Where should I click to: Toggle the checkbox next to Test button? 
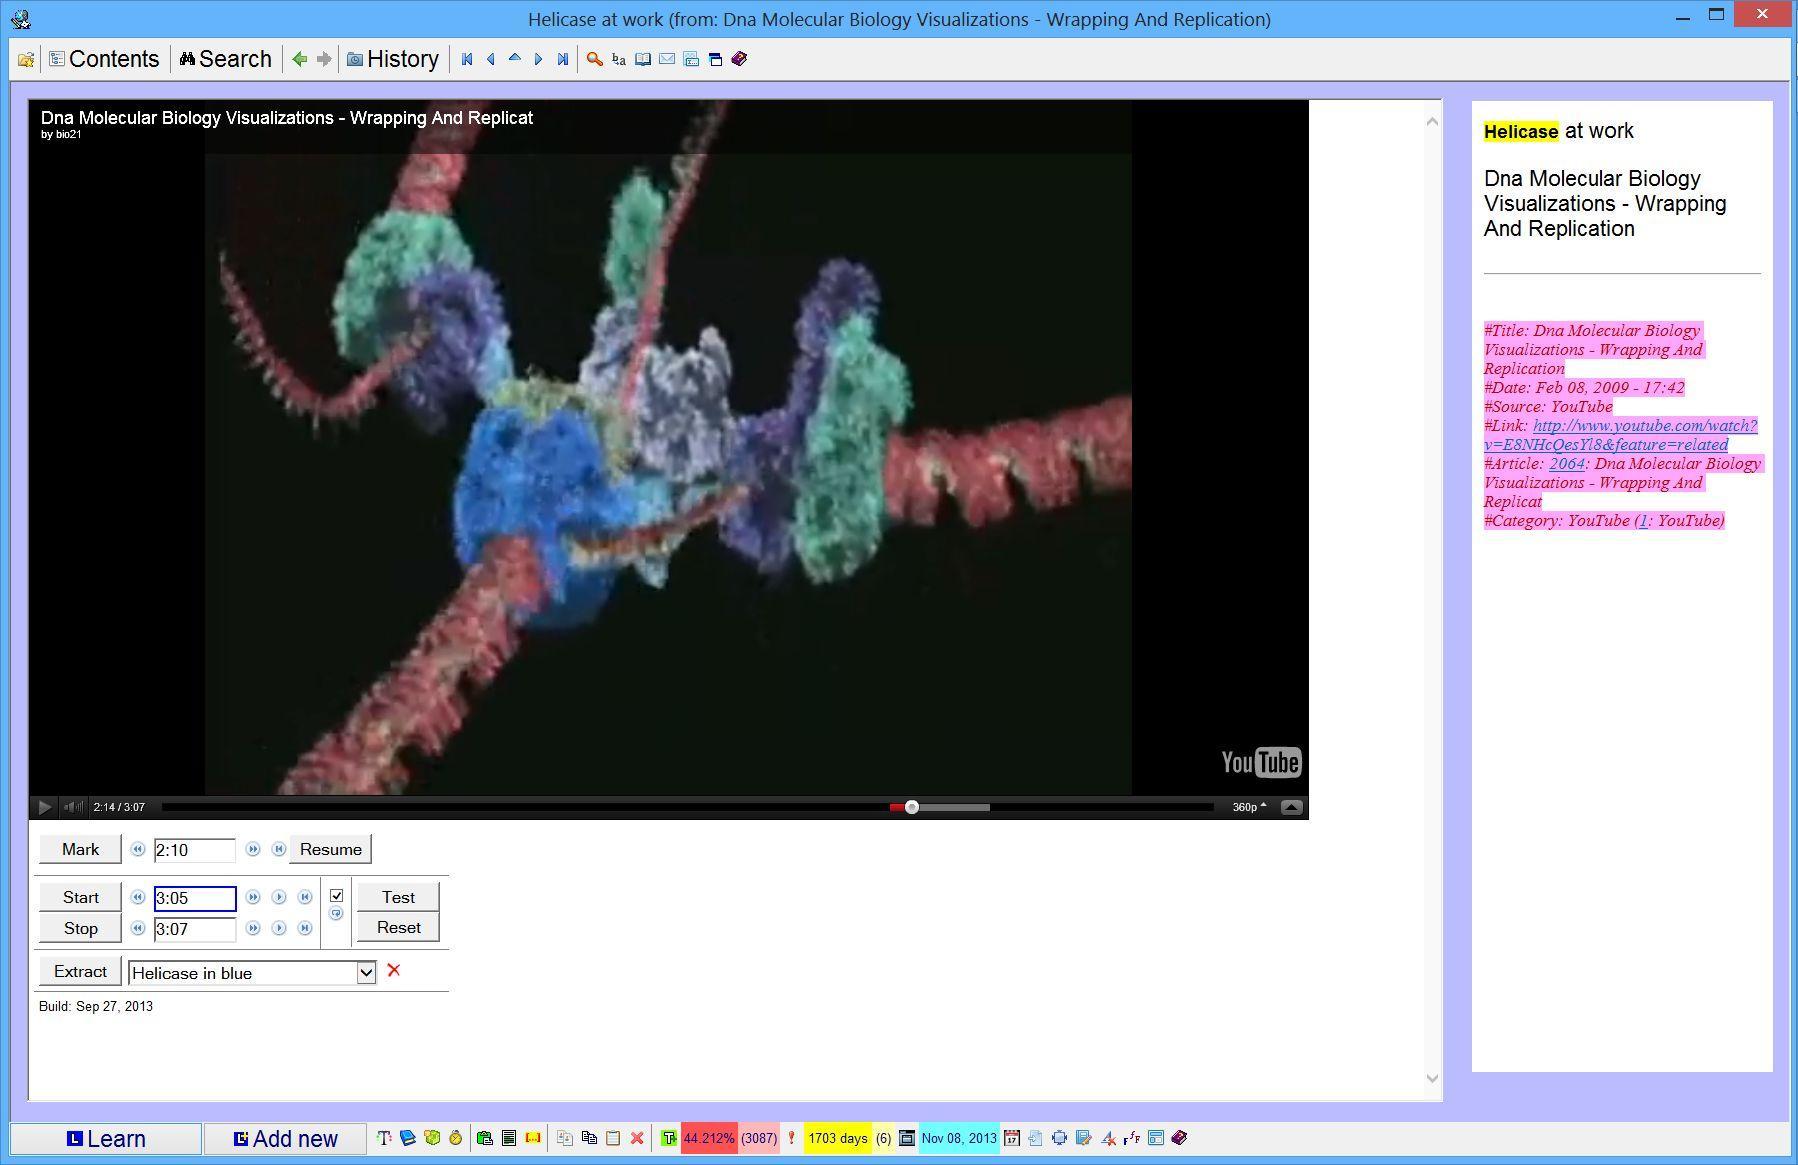point(337,896)
